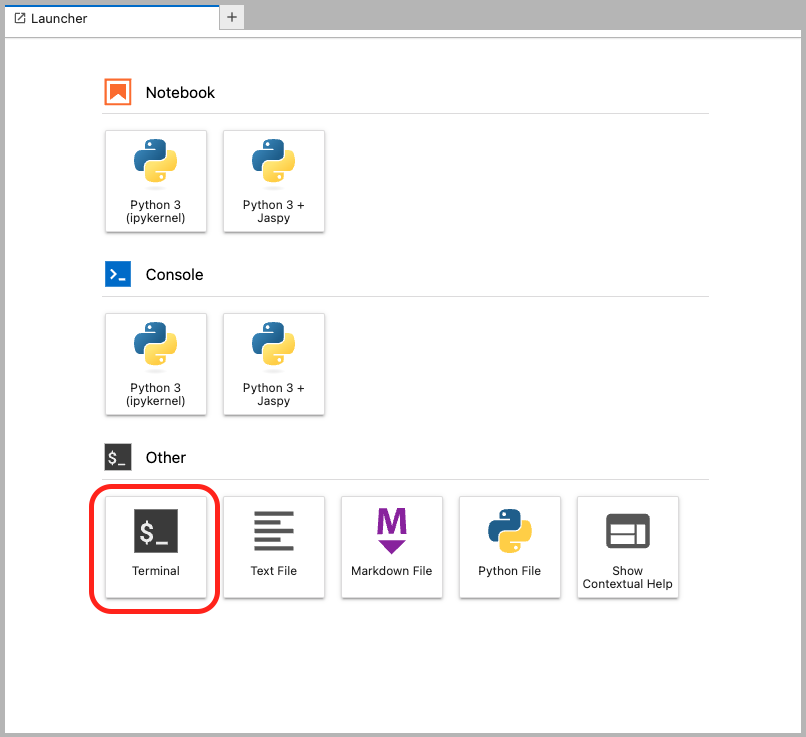
Task: Click the Launcher tab's small launch icon
Action: [20, 18]
